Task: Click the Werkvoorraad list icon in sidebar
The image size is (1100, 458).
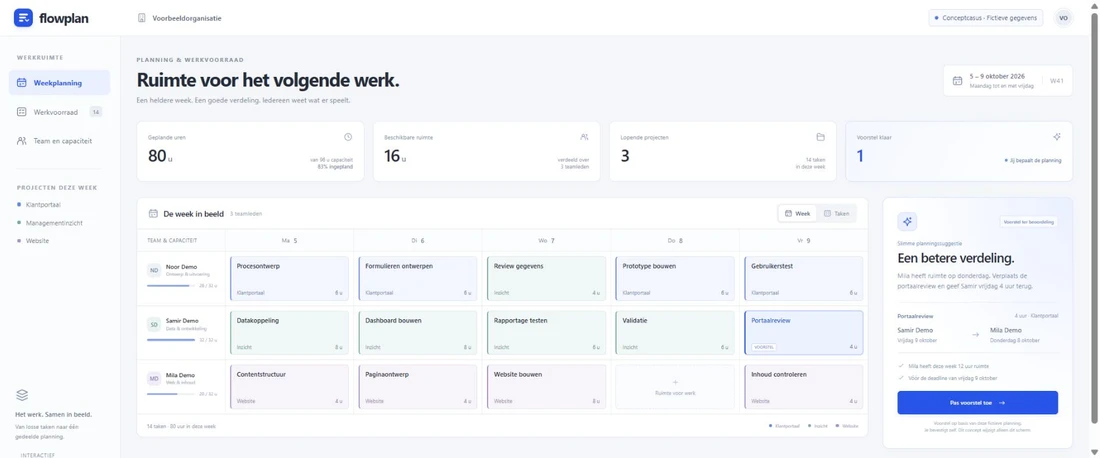Action: point(22,112)
